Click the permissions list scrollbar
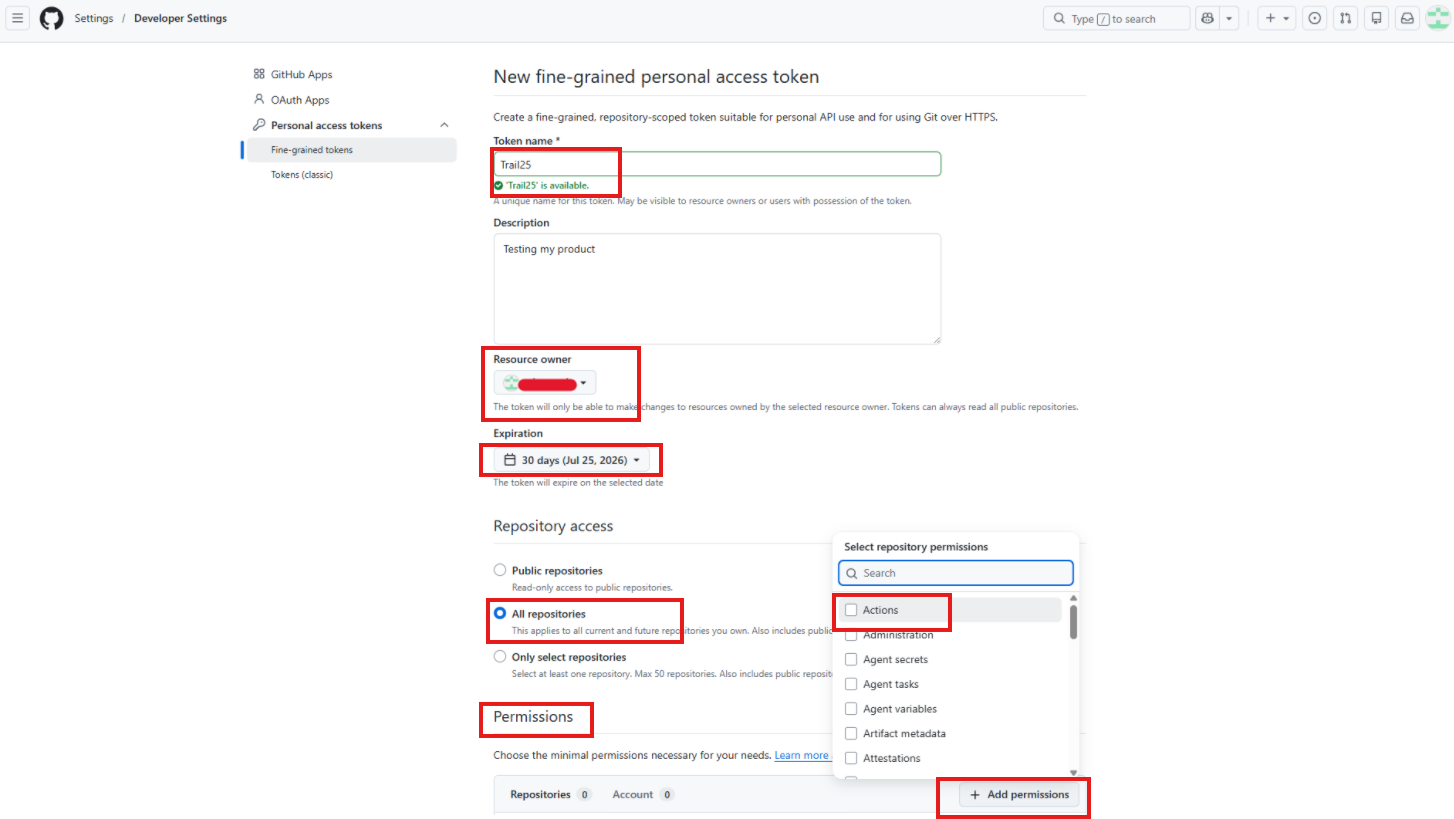The height and width of the screenshot is (819, 1454). [1073, 621]
